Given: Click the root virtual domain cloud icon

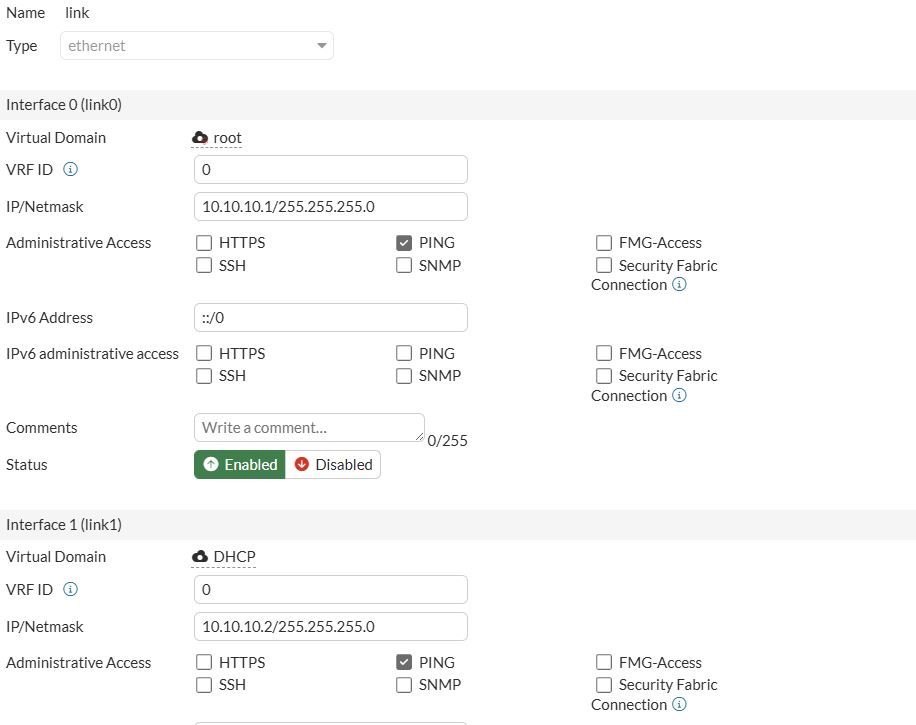Looking at the screenshot, I should click(200, 138).
